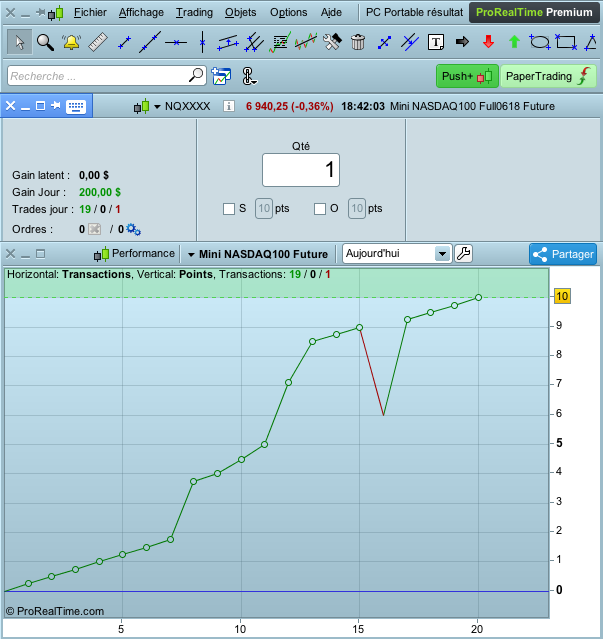This screenshot has height=639, width=603.
Task: Open the Objets menu
Action: pos(240,13)
